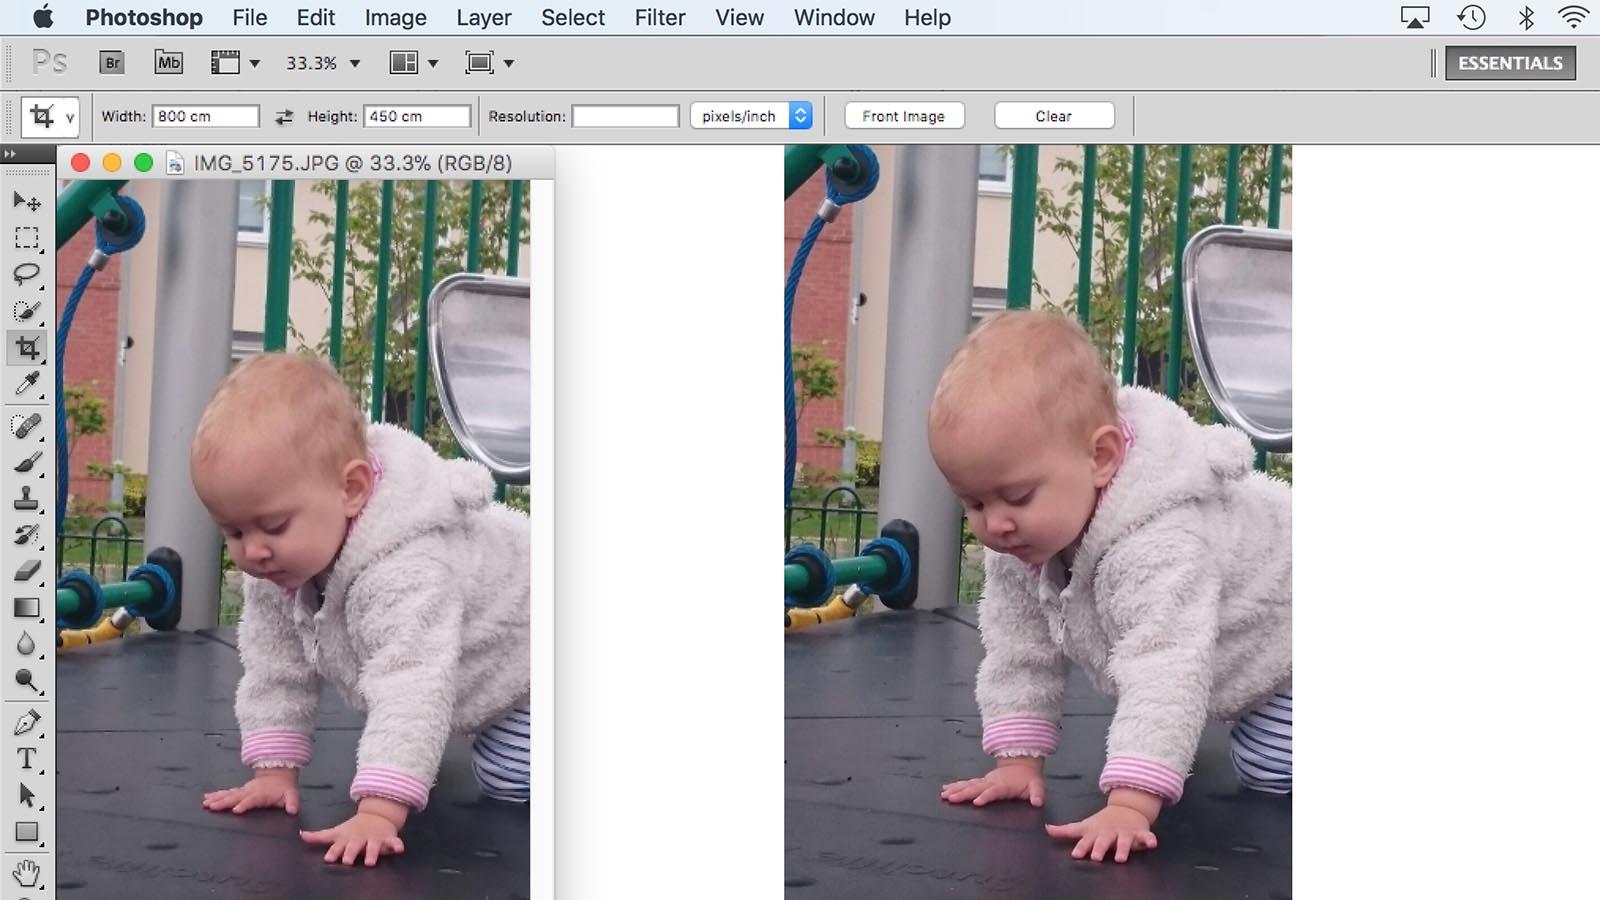Click the cropped baby photo preview
The image size is (1600, 900).
pyautogui.click(x=1038, y=522)
